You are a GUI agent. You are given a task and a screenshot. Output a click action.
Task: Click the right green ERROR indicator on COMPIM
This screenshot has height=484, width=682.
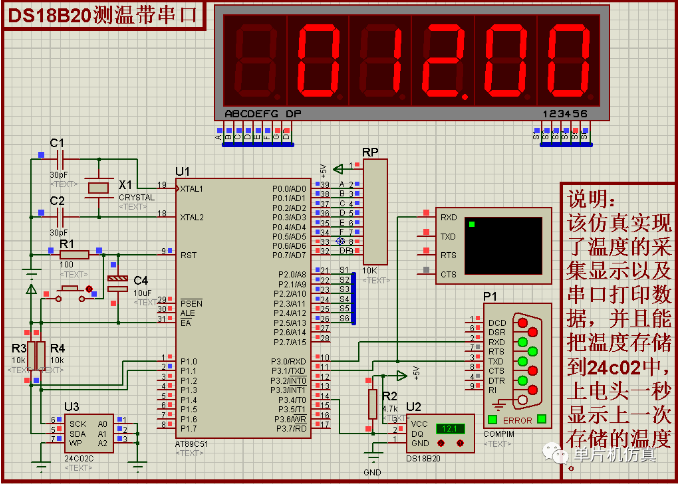pos(542,419)
